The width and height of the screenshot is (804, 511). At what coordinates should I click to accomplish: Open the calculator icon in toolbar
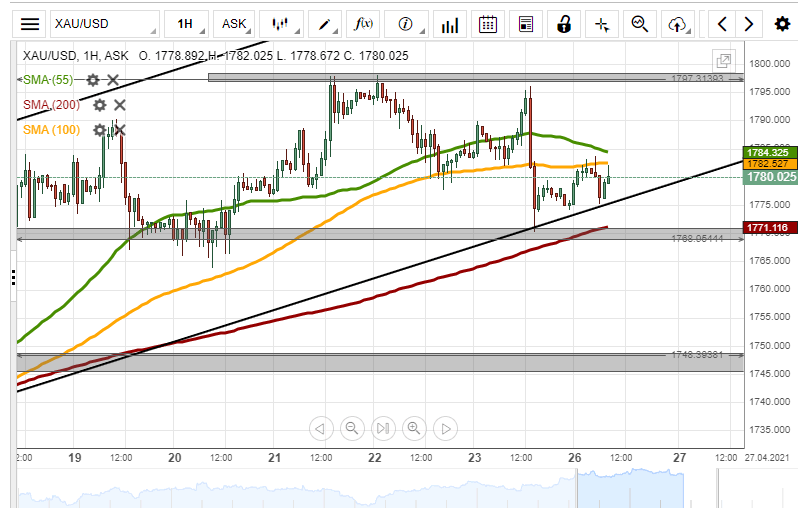(x=526, y=24)
